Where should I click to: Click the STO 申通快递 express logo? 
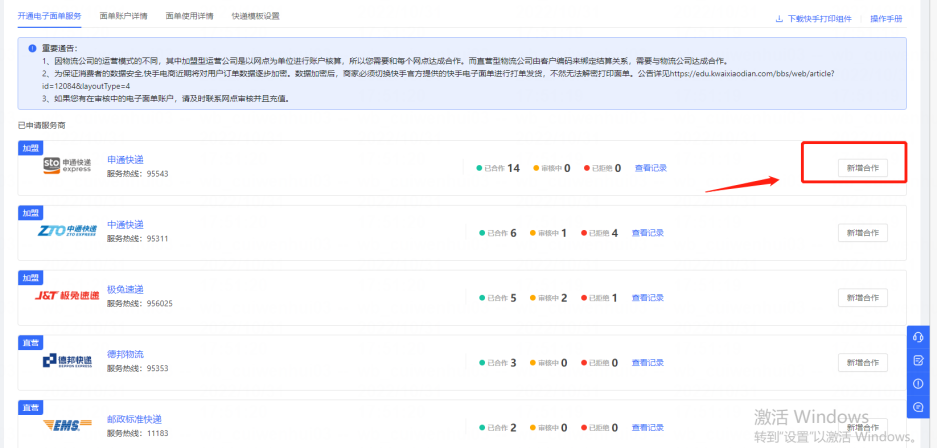[x=67, y=166]
